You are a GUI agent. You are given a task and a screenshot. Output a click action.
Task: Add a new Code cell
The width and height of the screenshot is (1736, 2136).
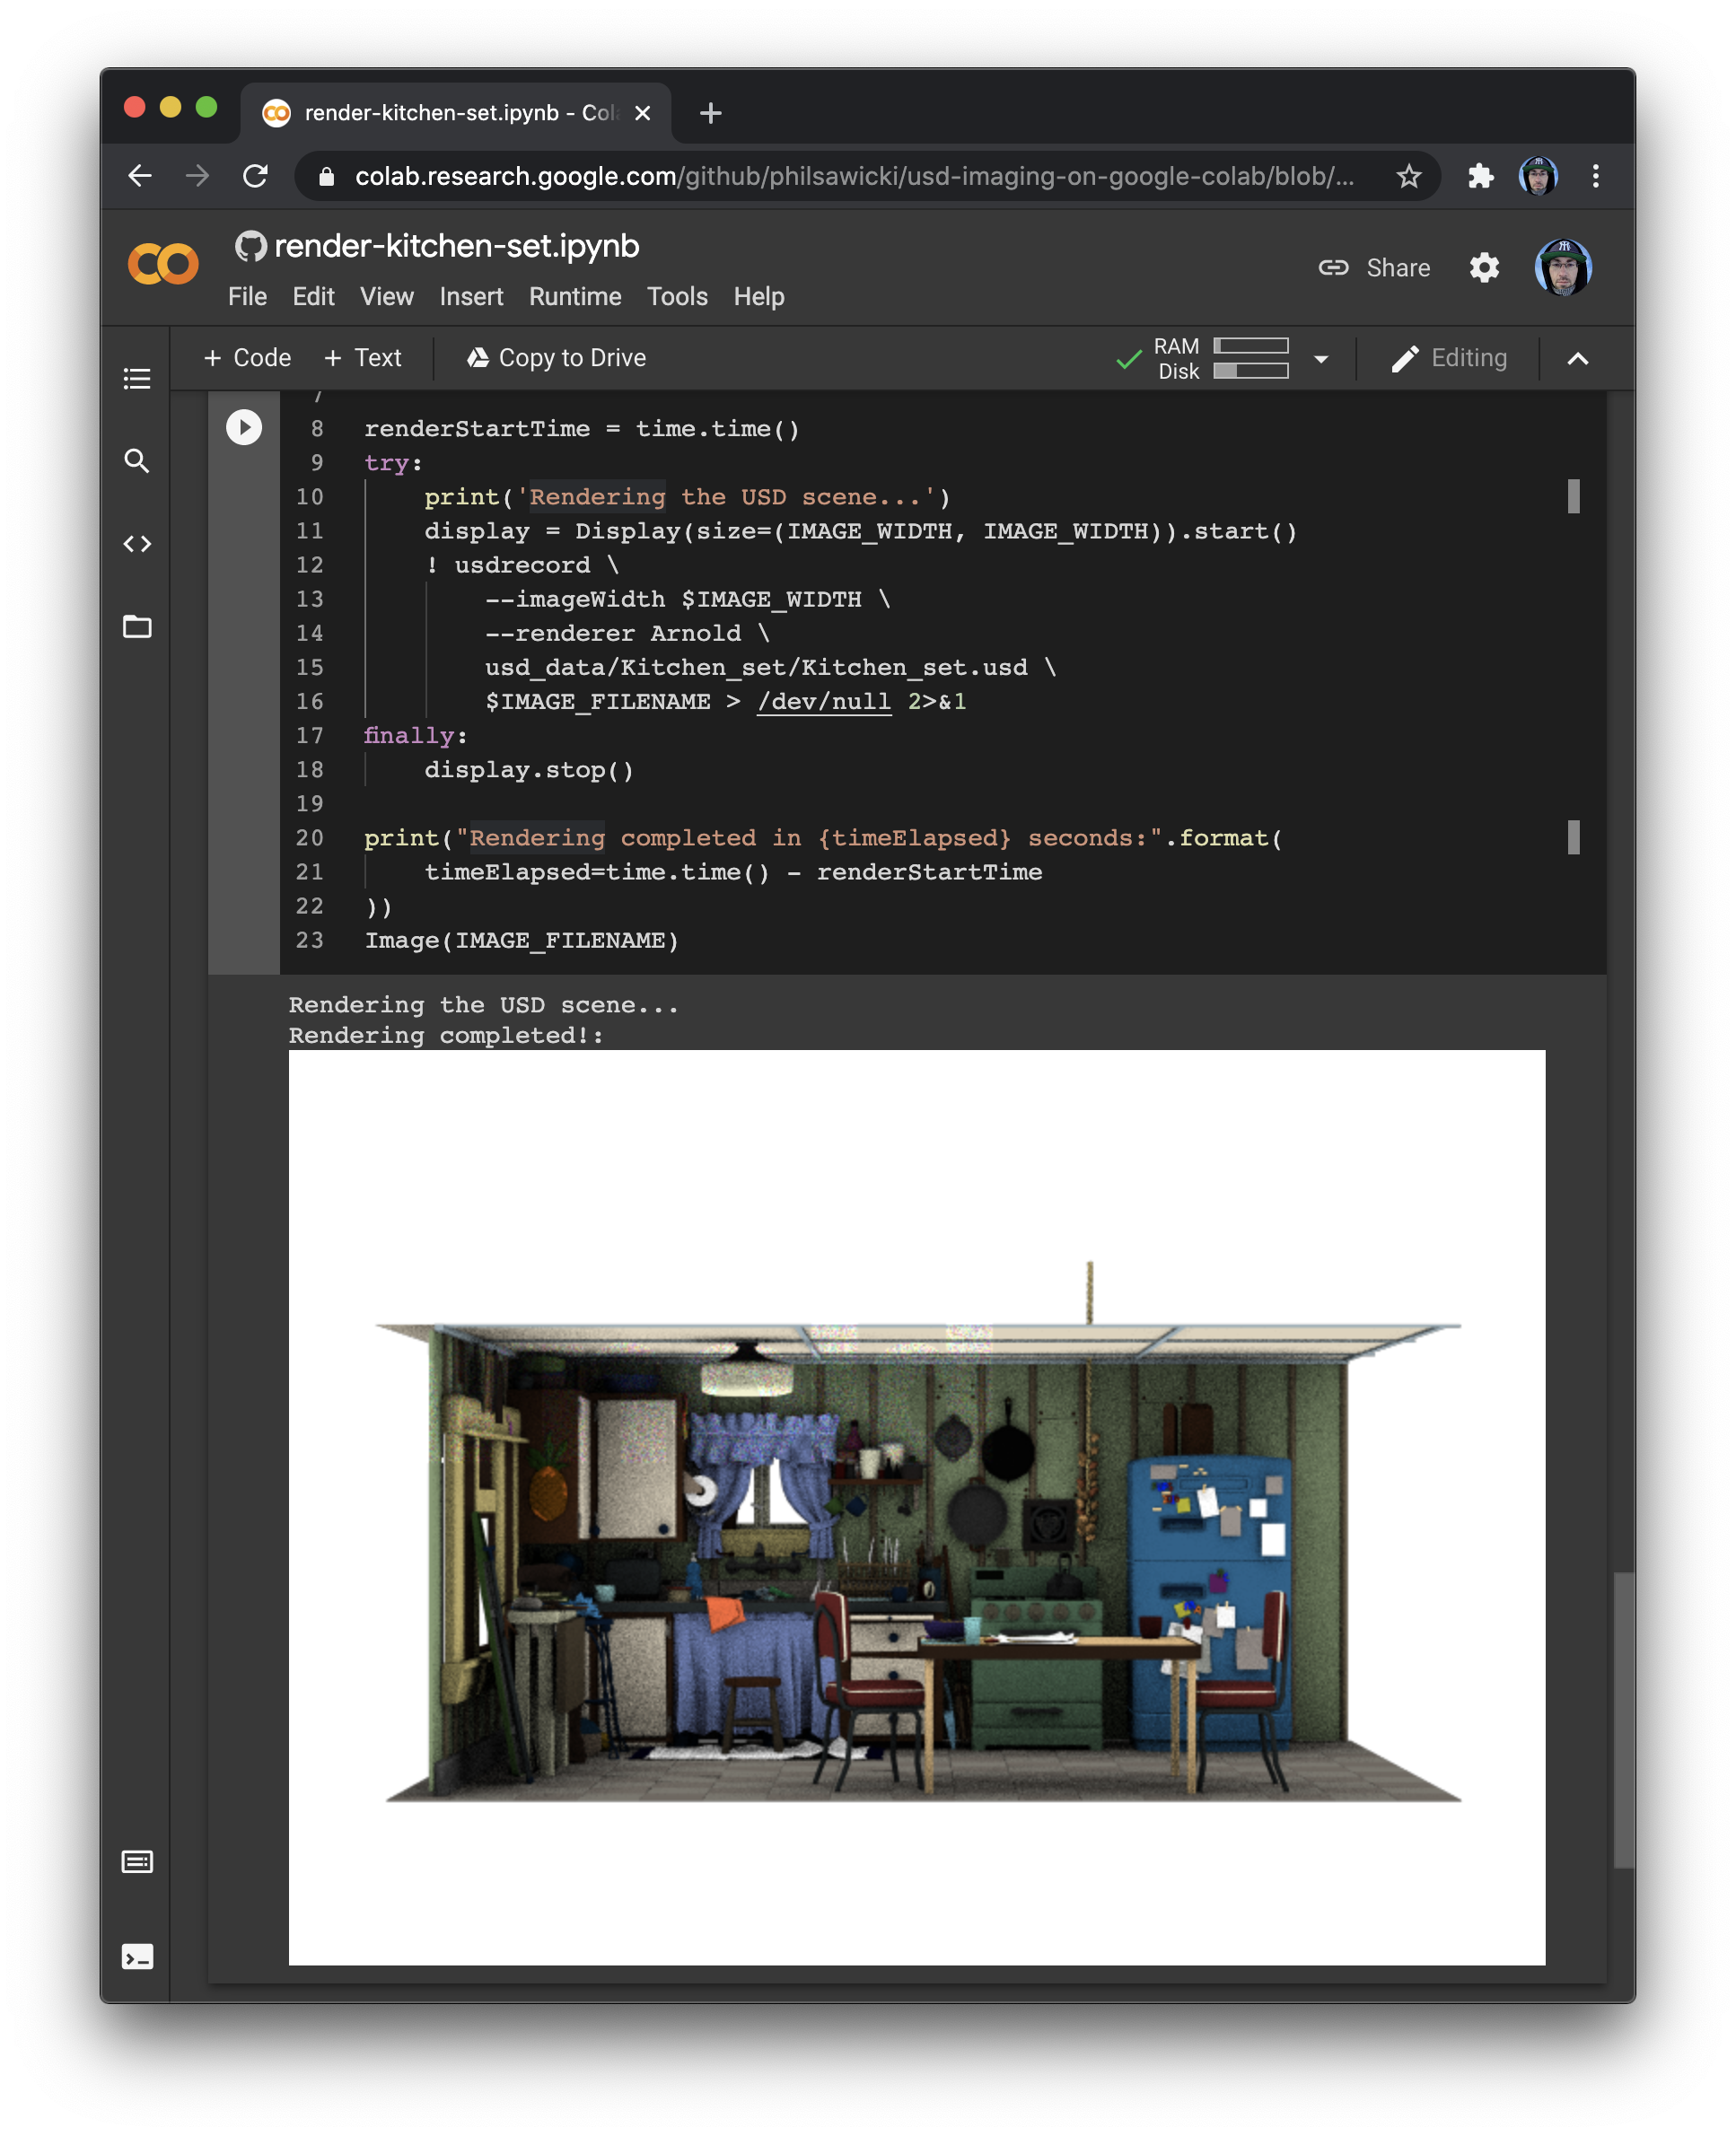(x=247, y=358)
